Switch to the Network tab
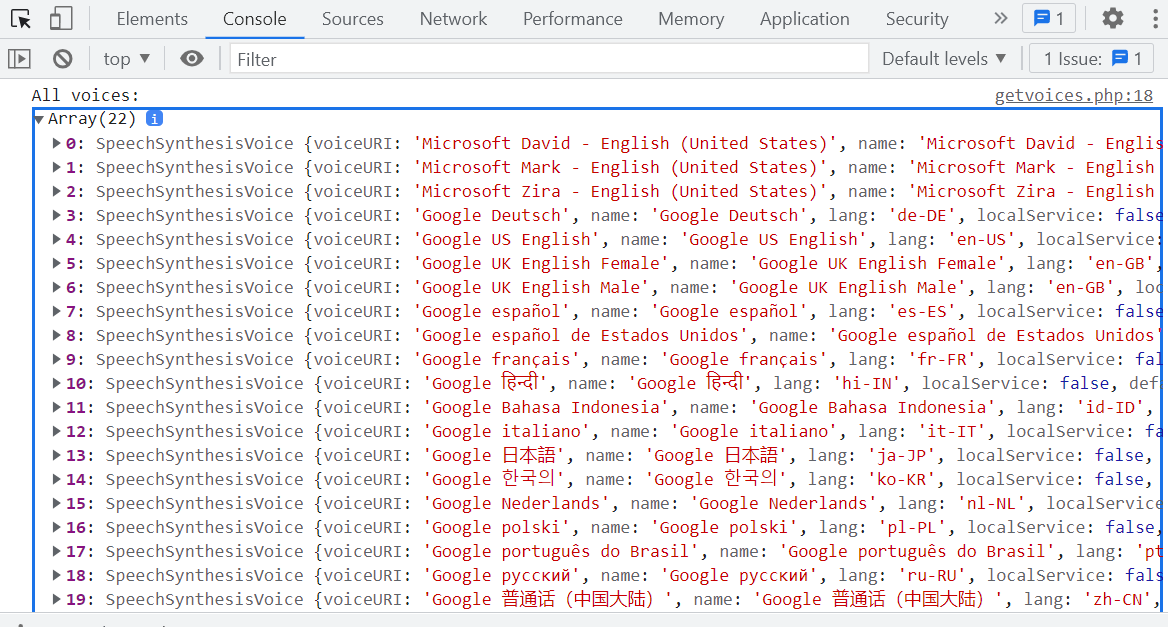Image resolution: width=1168 pixels, height=627 pixels. click(x=453, y=19)
